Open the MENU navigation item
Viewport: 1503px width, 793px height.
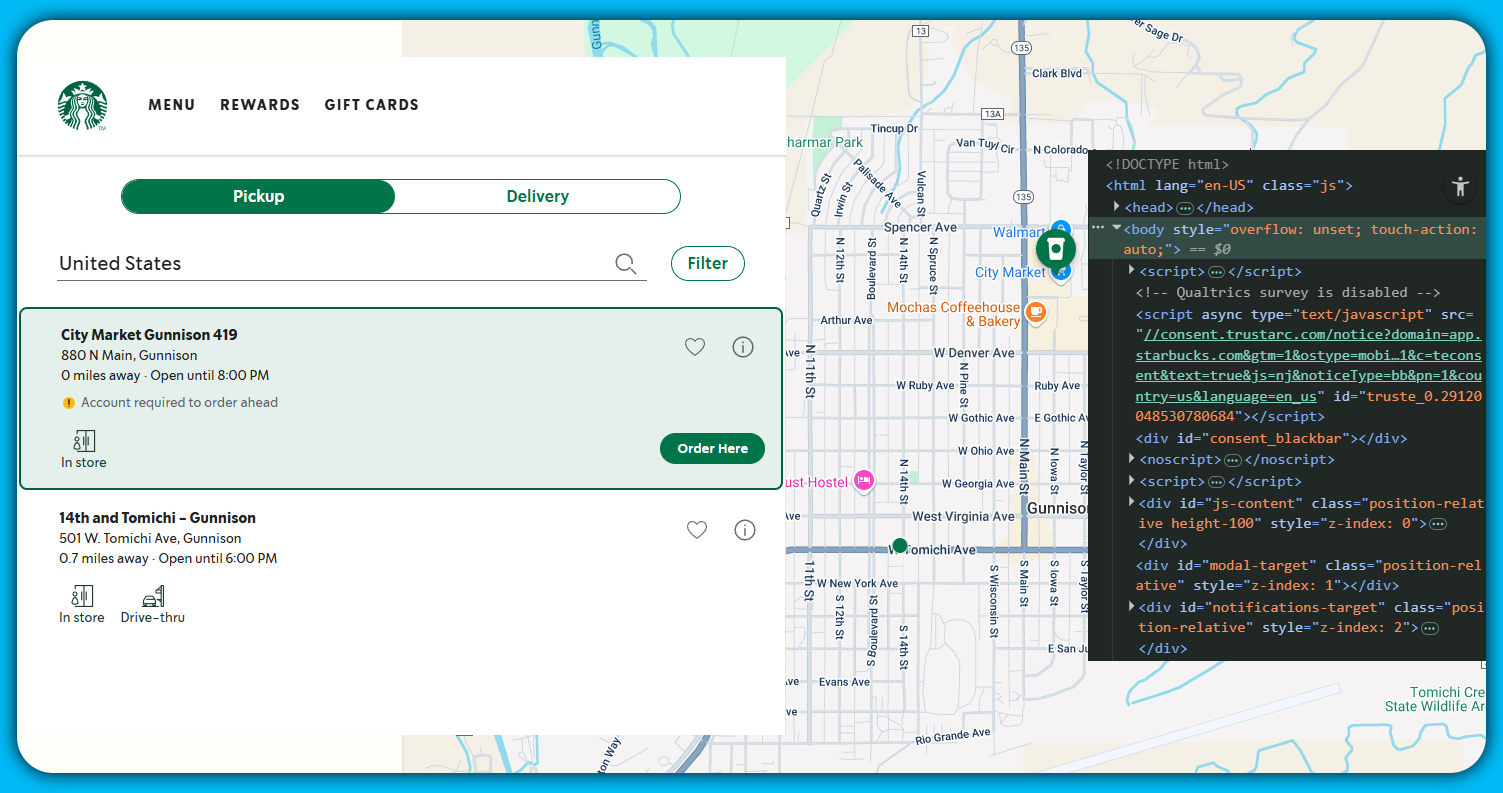[172, 105]
